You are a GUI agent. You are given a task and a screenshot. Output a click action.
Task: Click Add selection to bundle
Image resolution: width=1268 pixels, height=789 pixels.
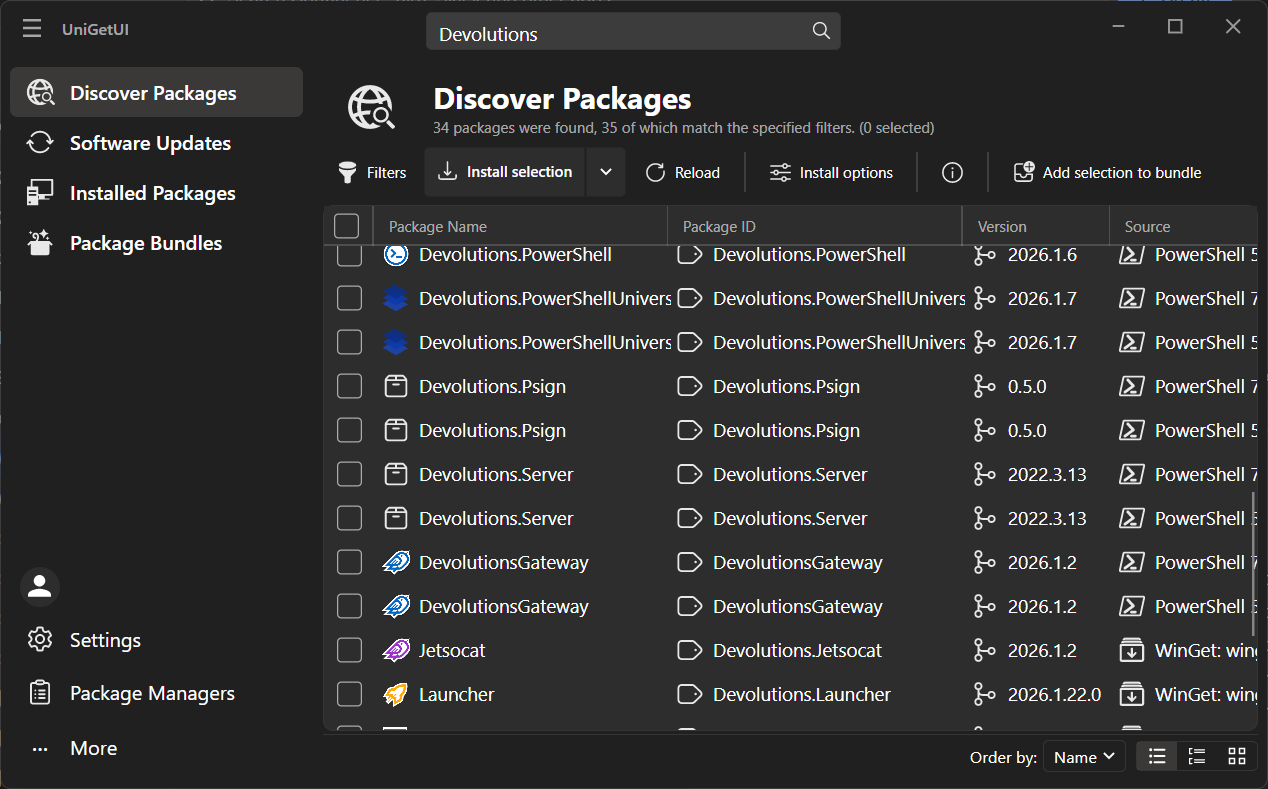click(x=1107, y=172)
